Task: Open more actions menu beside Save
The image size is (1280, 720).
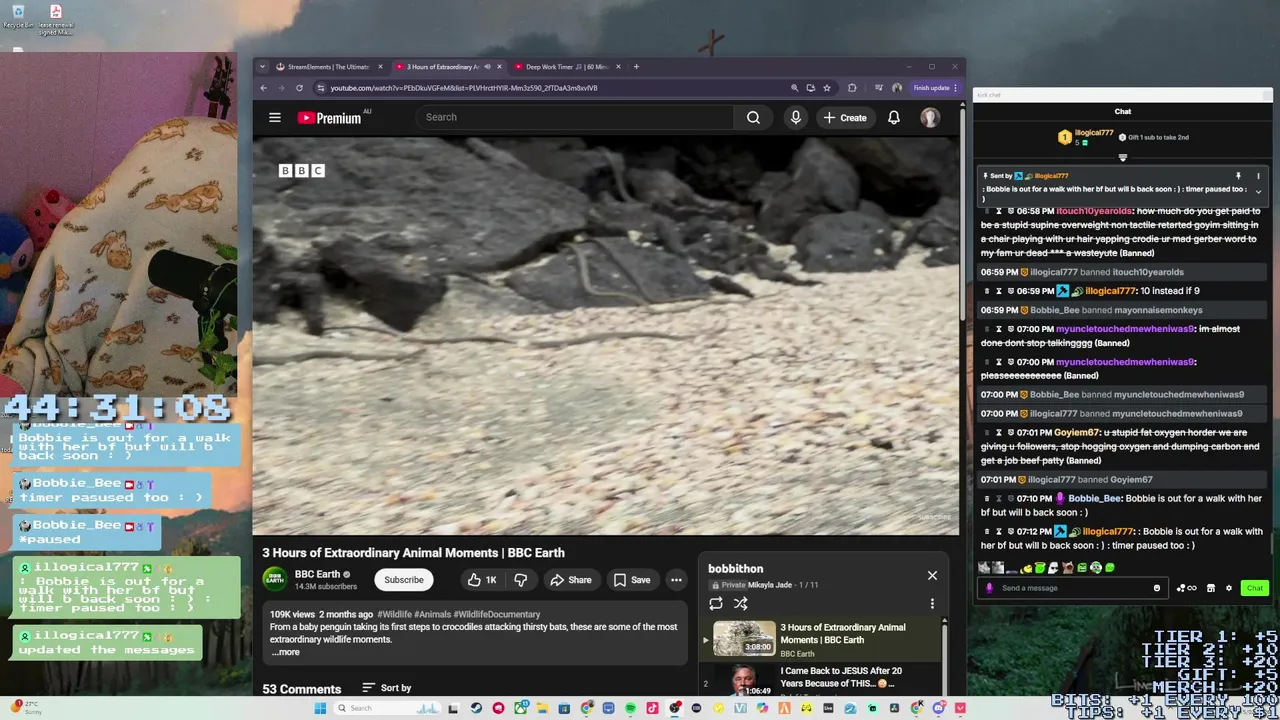Action: coord(676,580)
